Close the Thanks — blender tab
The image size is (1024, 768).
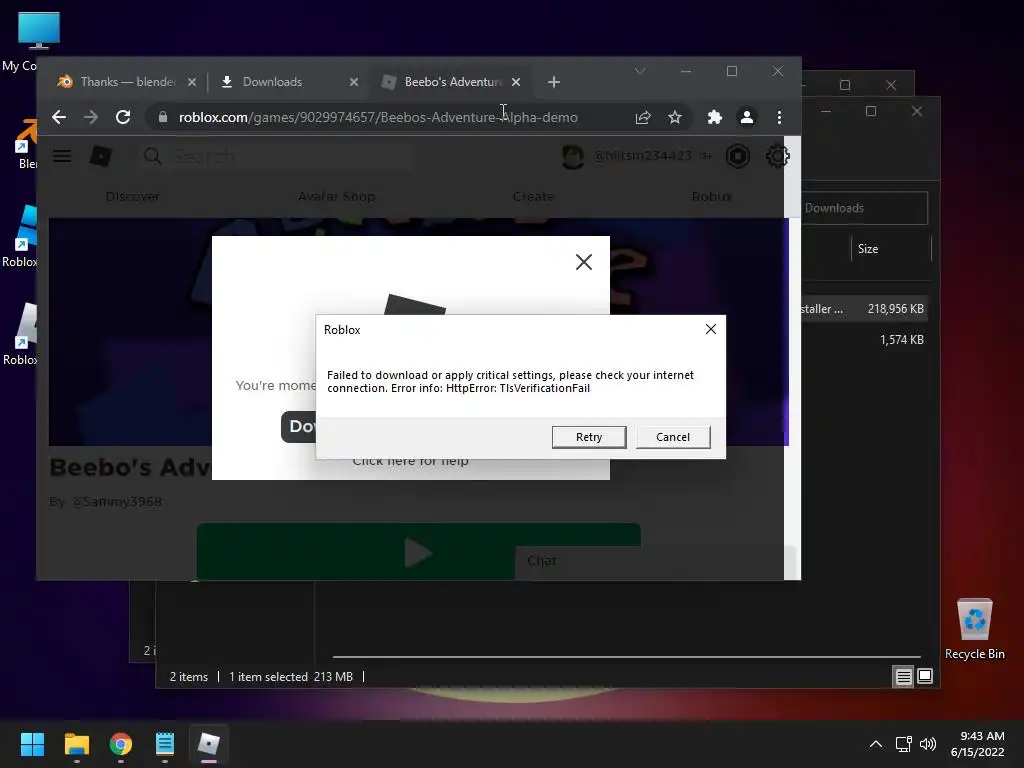(x=191, y=82)
